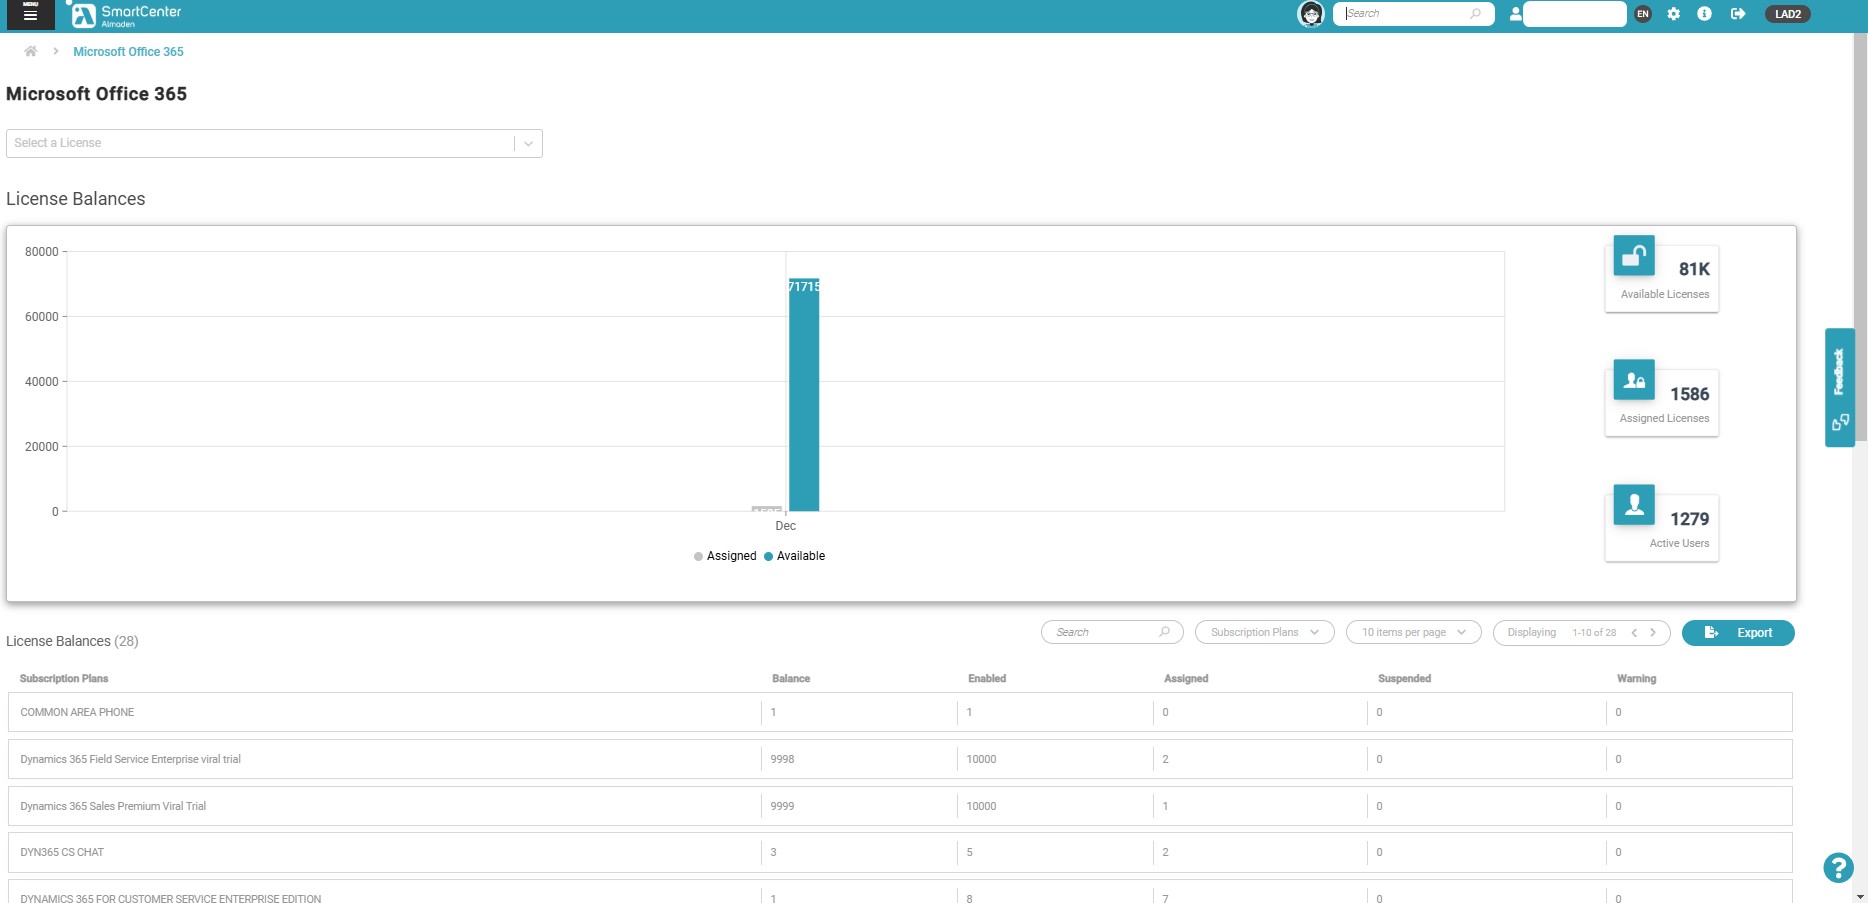Toggle the Available legend series
The width and height of the screenshot is (1868, 903).
(x=795, y=556)
